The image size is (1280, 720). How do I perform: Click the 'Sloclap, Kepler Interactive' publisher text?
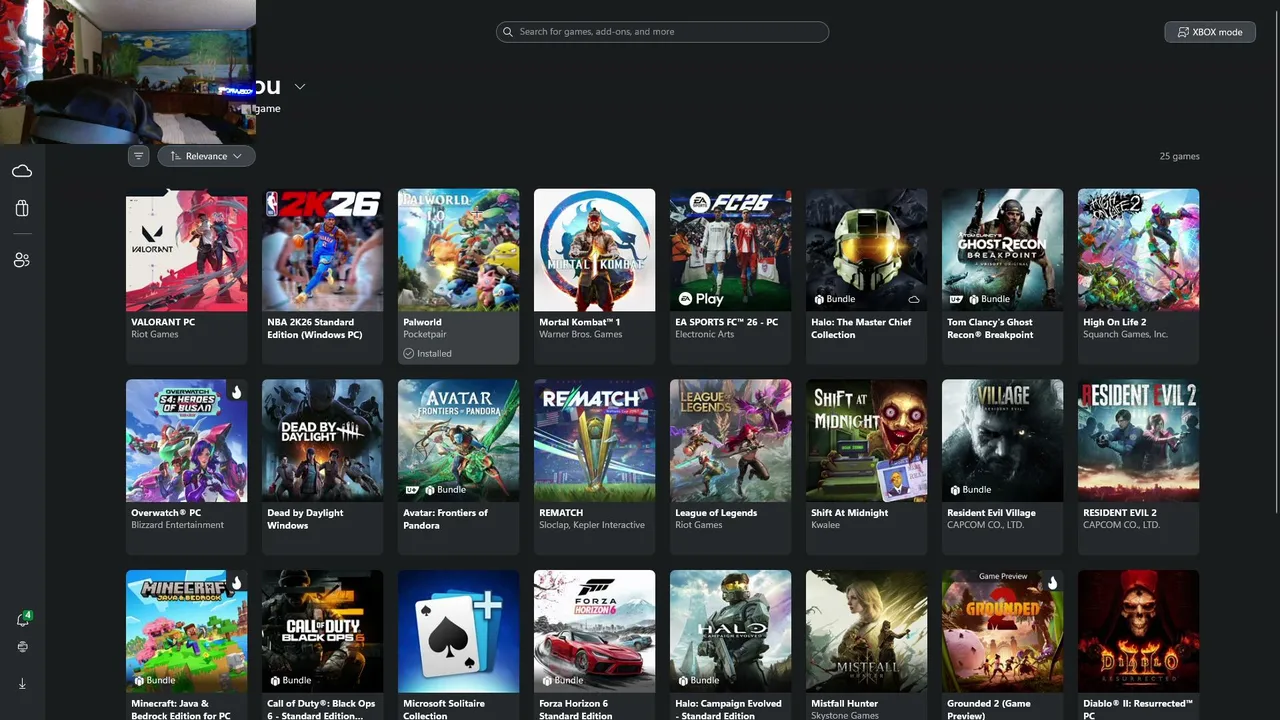tap(592, 525)
